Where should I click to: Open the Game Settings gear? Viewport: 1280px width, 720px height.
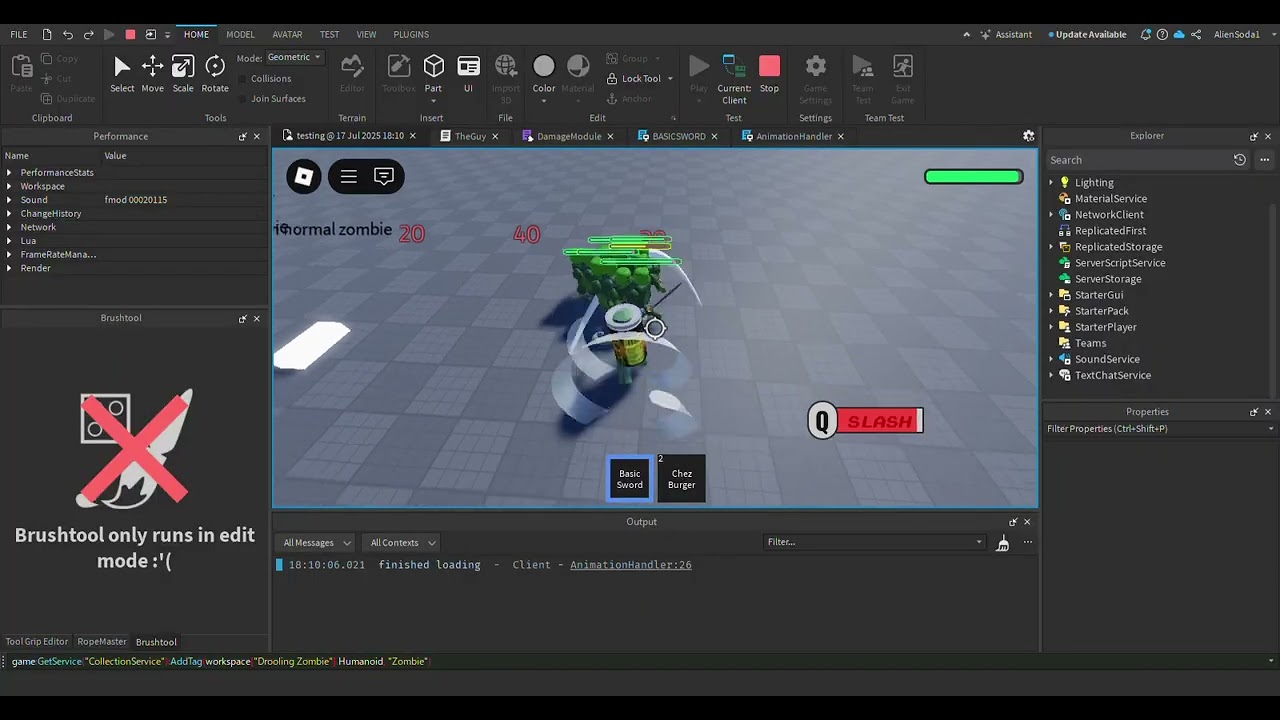tap(815, 74)
